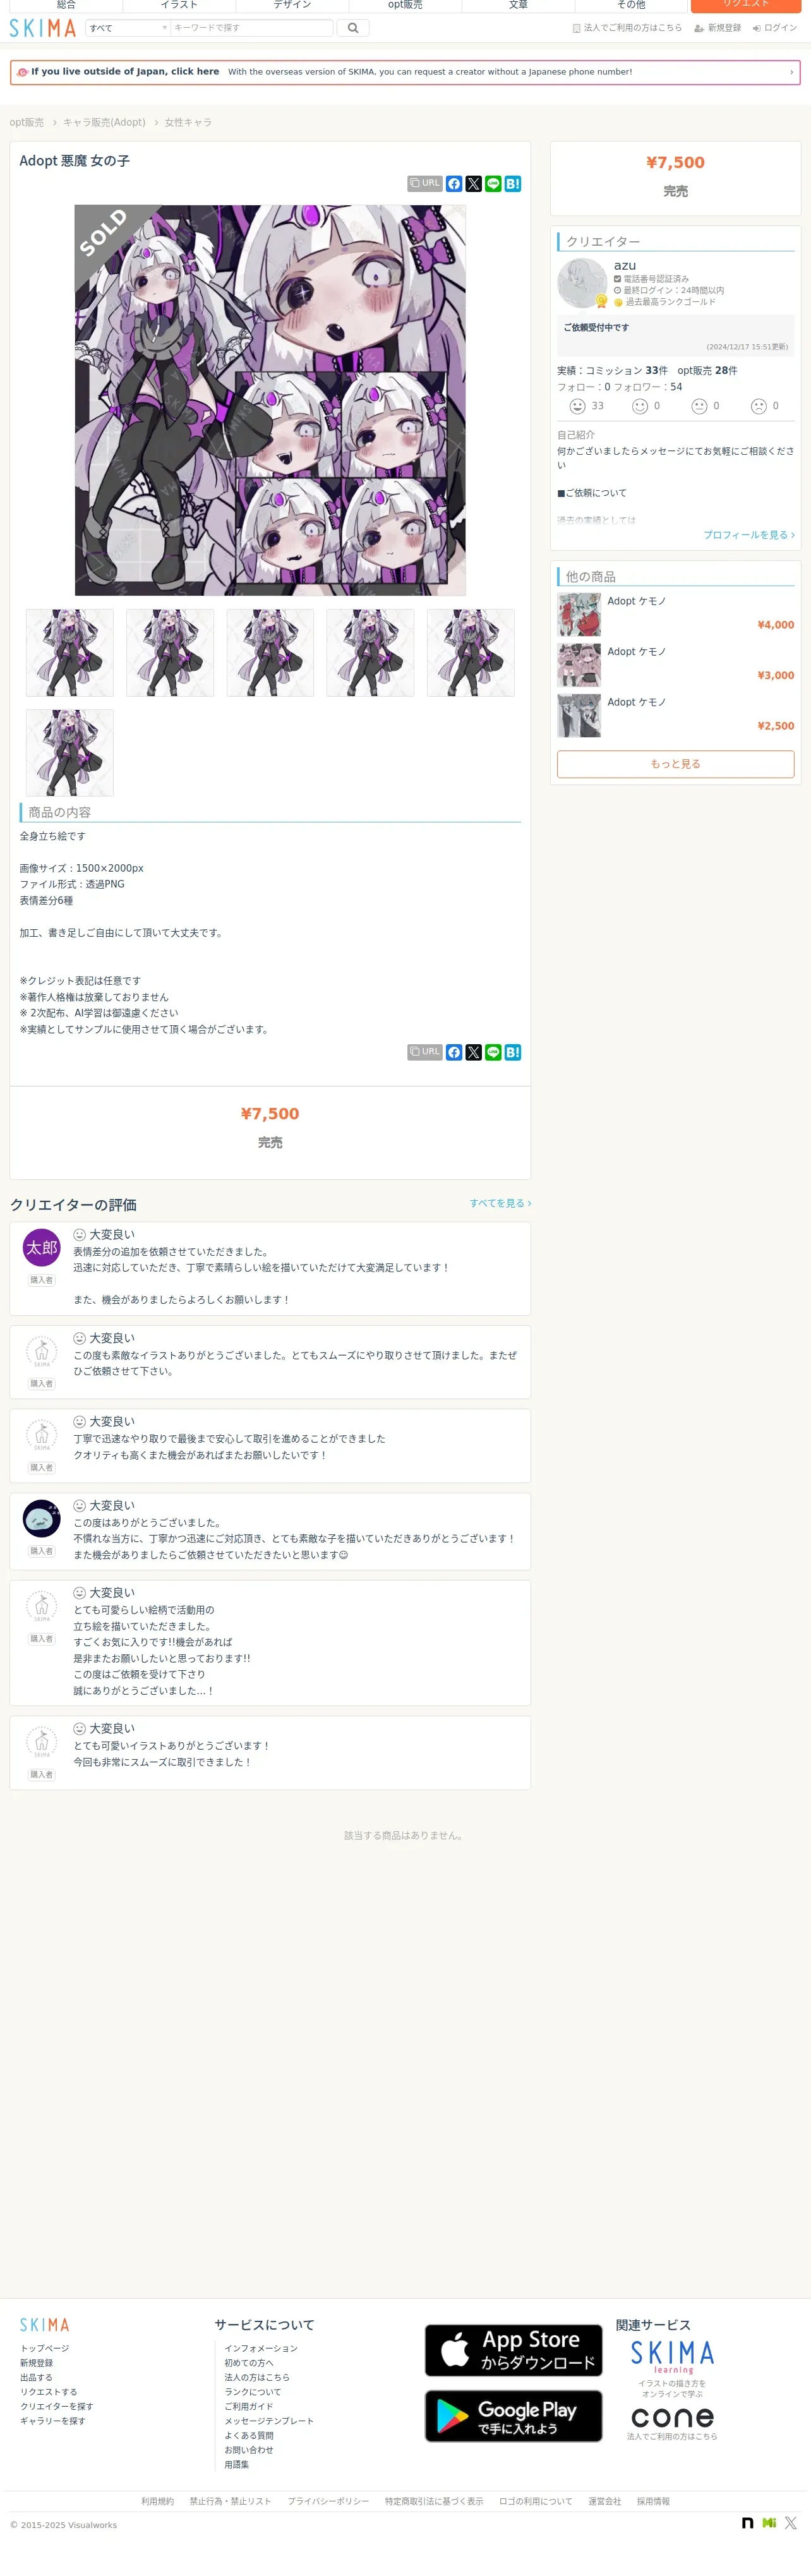Open Adopt ケモノ item priced ¥3,000
Screen dimensions: 811x2576
(676, 664)
